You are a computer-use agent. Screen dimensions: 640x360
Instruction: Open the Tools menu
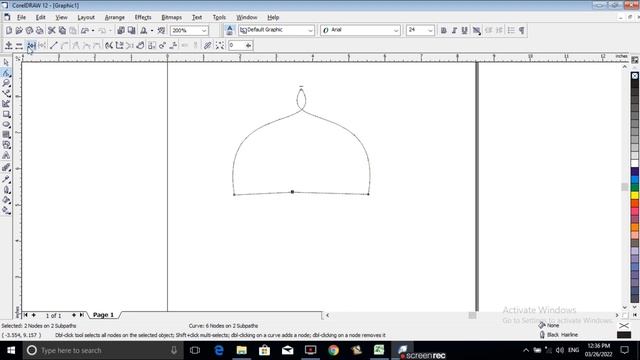219,18
